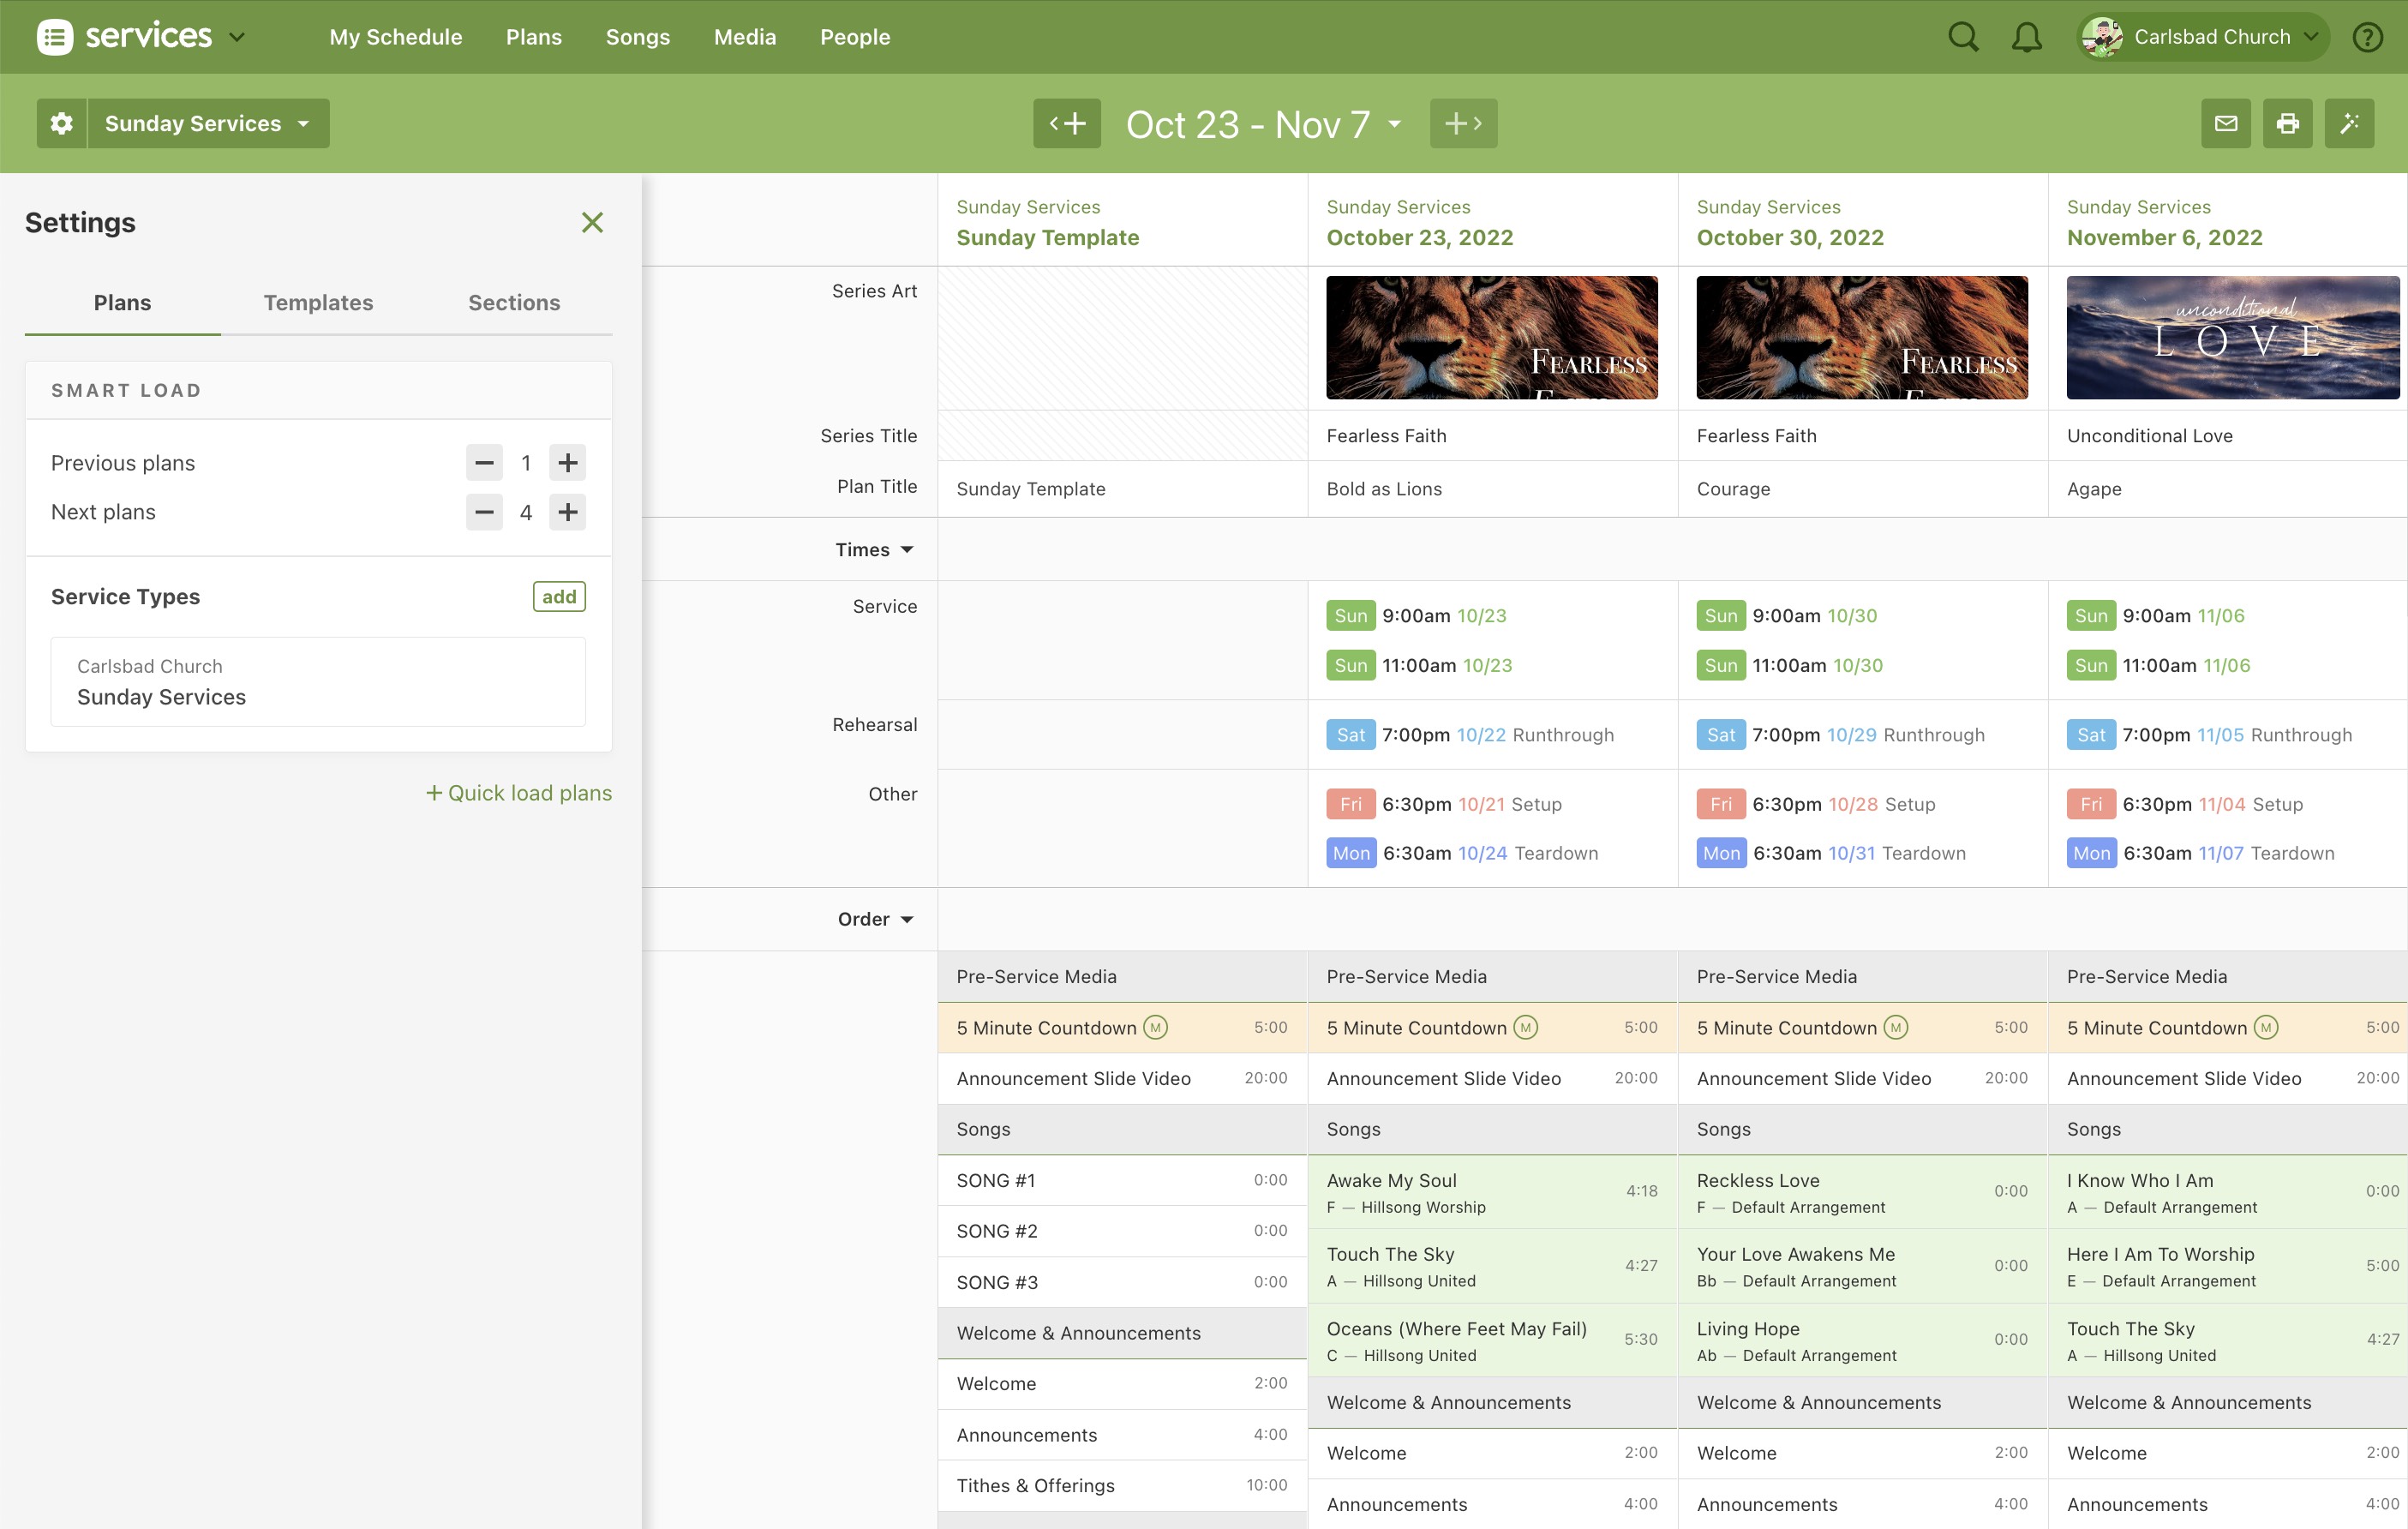This screenshot has width=2408, height=1529.
Task: Switch to the Templates tab
Action: (318, 302)
